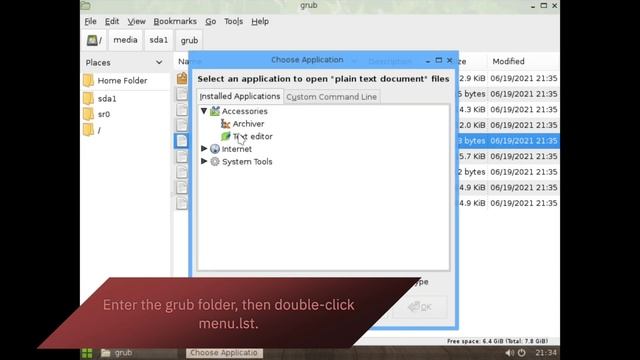Image resolution: width=640 pixels, height=360 pixels.
Task: Expand the Internet category
Action: pos(204,149)
